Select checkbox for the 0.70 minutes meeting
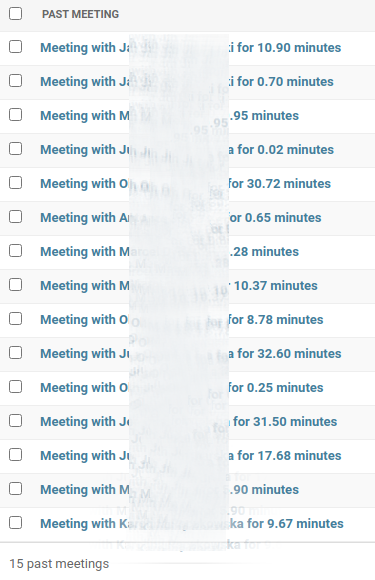Image resolution: width=375 pixels, height=580 pixels. click(x=16, y=81)
